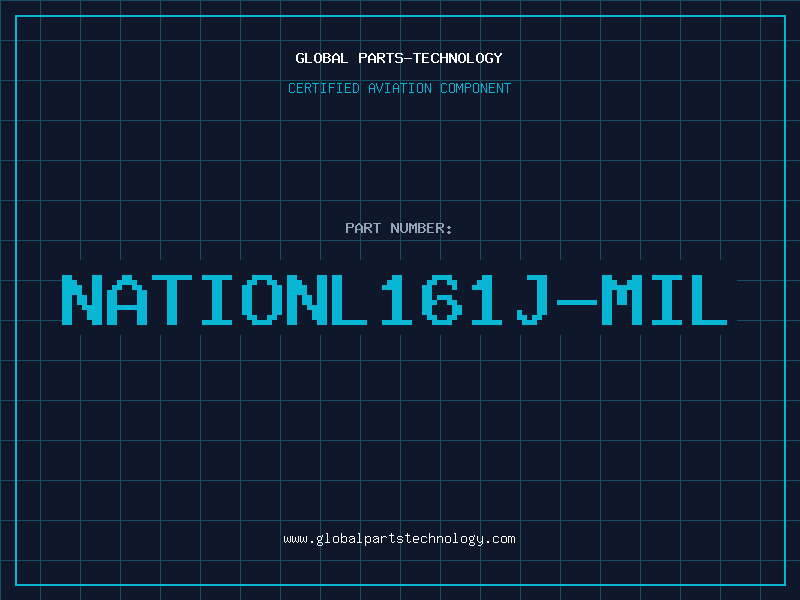Viewport: 800px width, 600px height.
Task: Open the www.globalpartstechnology.com link
Action: pos(399,539)
